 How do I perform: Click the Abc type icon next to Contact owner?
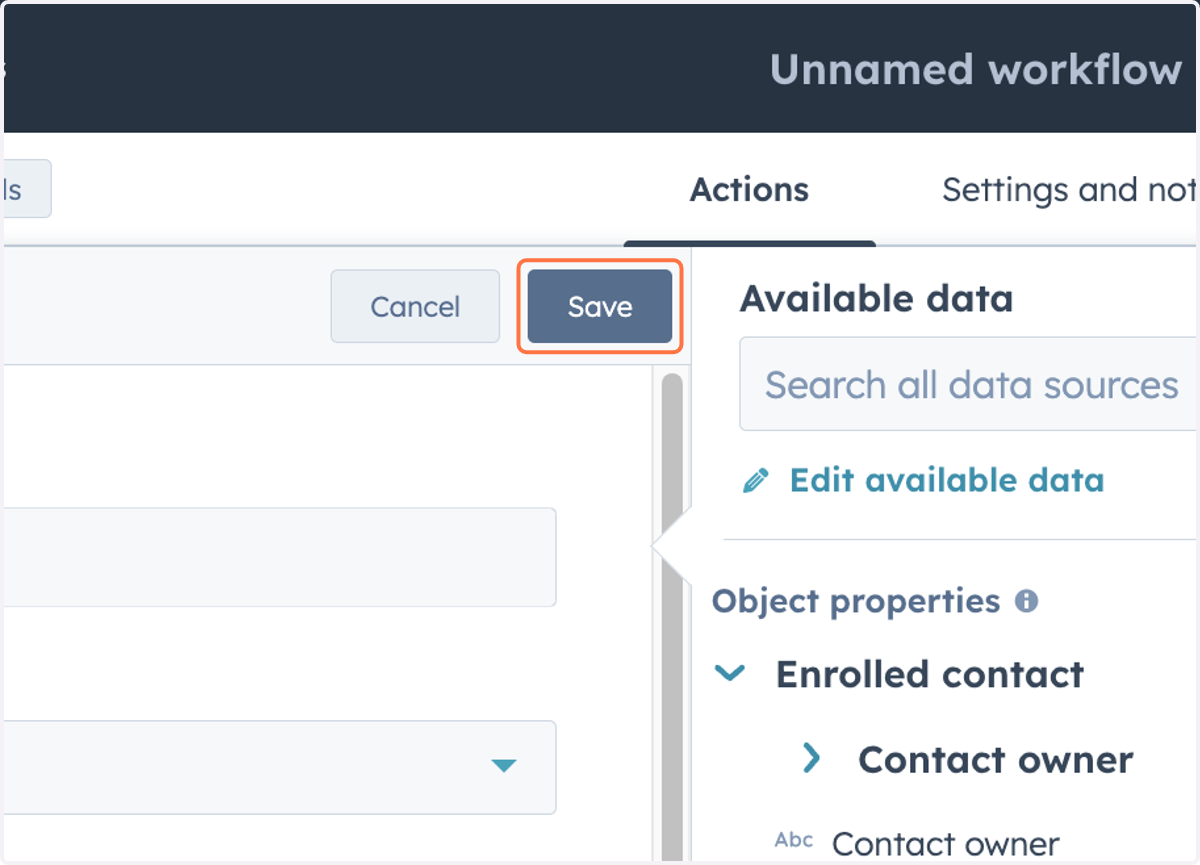click(x=794, y=840)
